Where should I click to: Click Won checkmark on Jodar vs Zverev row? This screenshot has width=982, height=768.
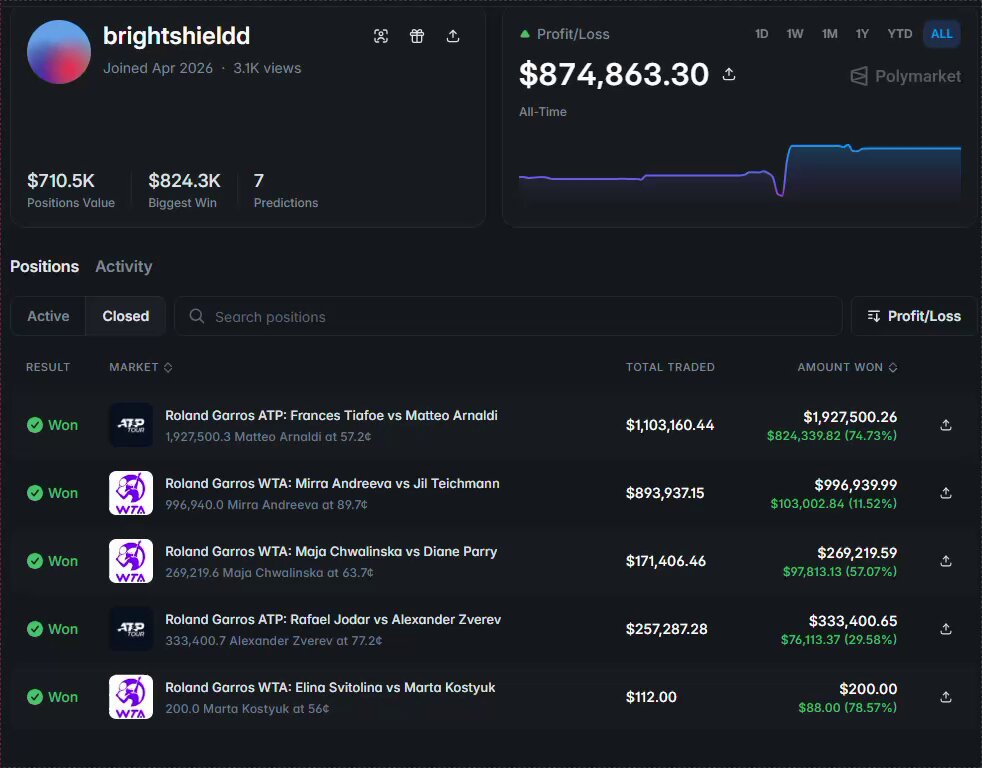click(35, 629)
